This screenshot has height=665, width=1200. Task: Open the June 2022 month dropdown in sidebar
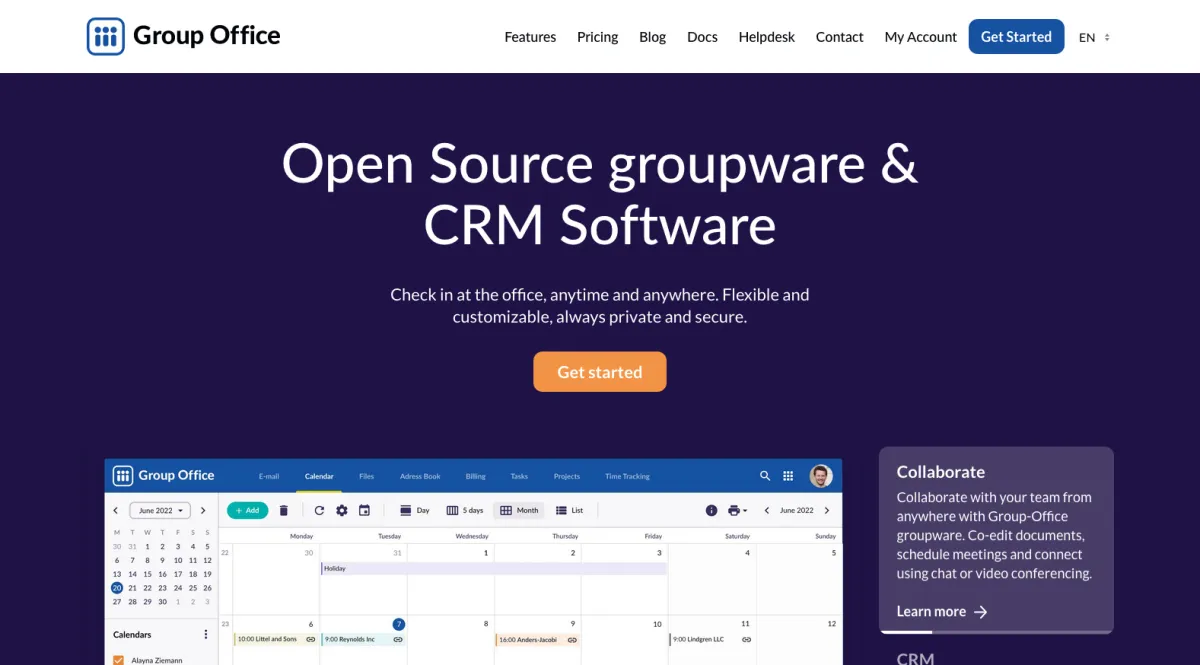point(160,510)
